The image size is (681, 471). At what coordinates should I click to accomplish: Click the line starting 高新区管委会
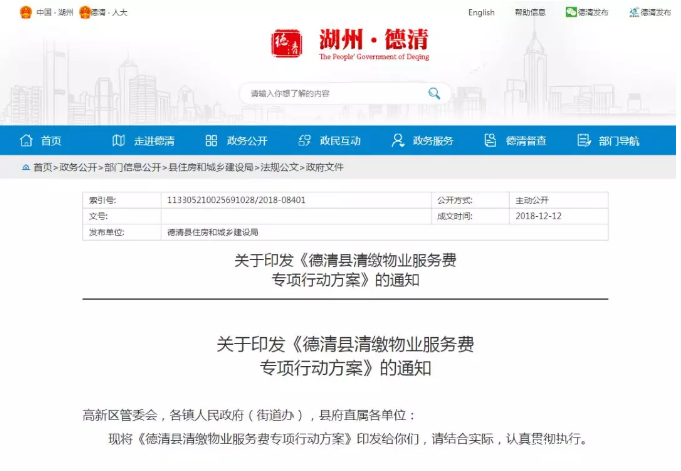coord(249,415)
